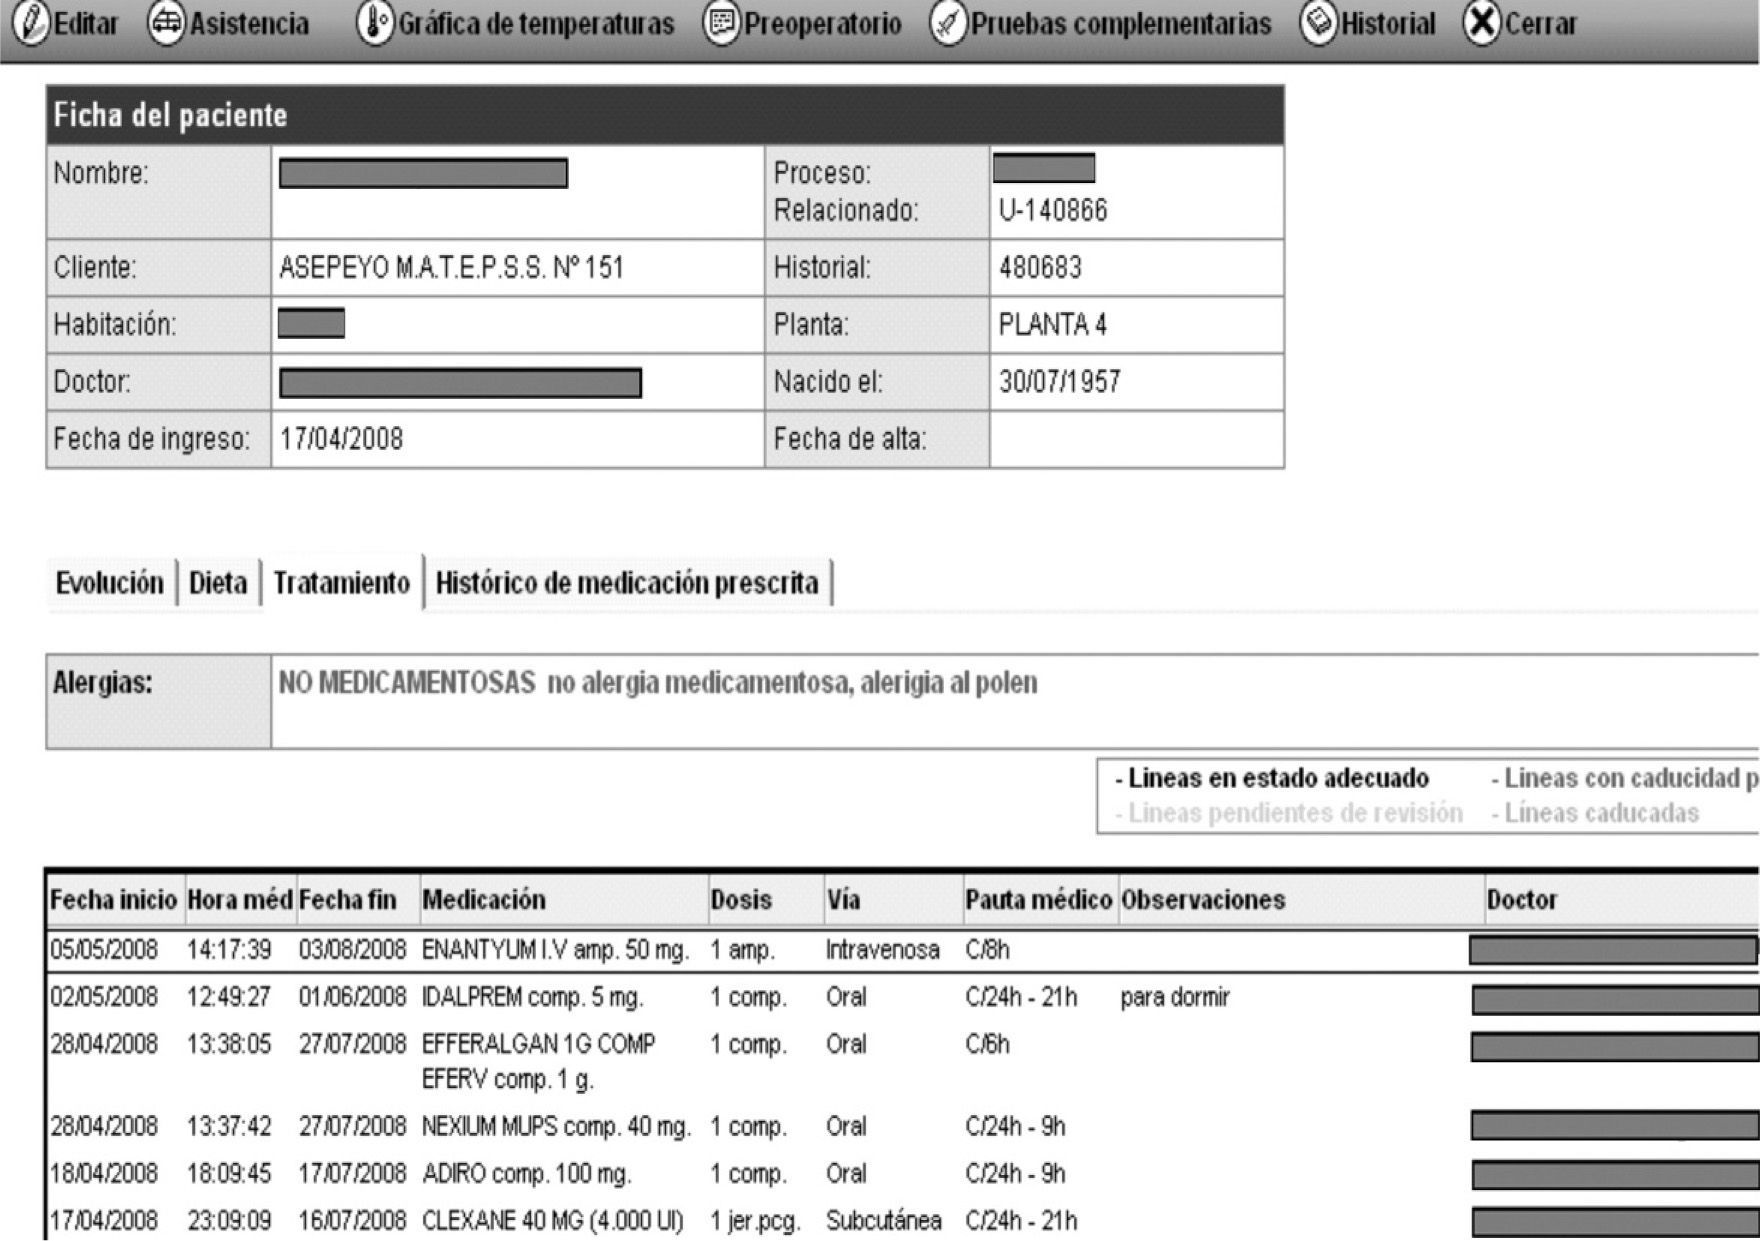This screenshot has width=1760, height=1241.
Task: Open the Historial book icon
Action: (1318, 24)
